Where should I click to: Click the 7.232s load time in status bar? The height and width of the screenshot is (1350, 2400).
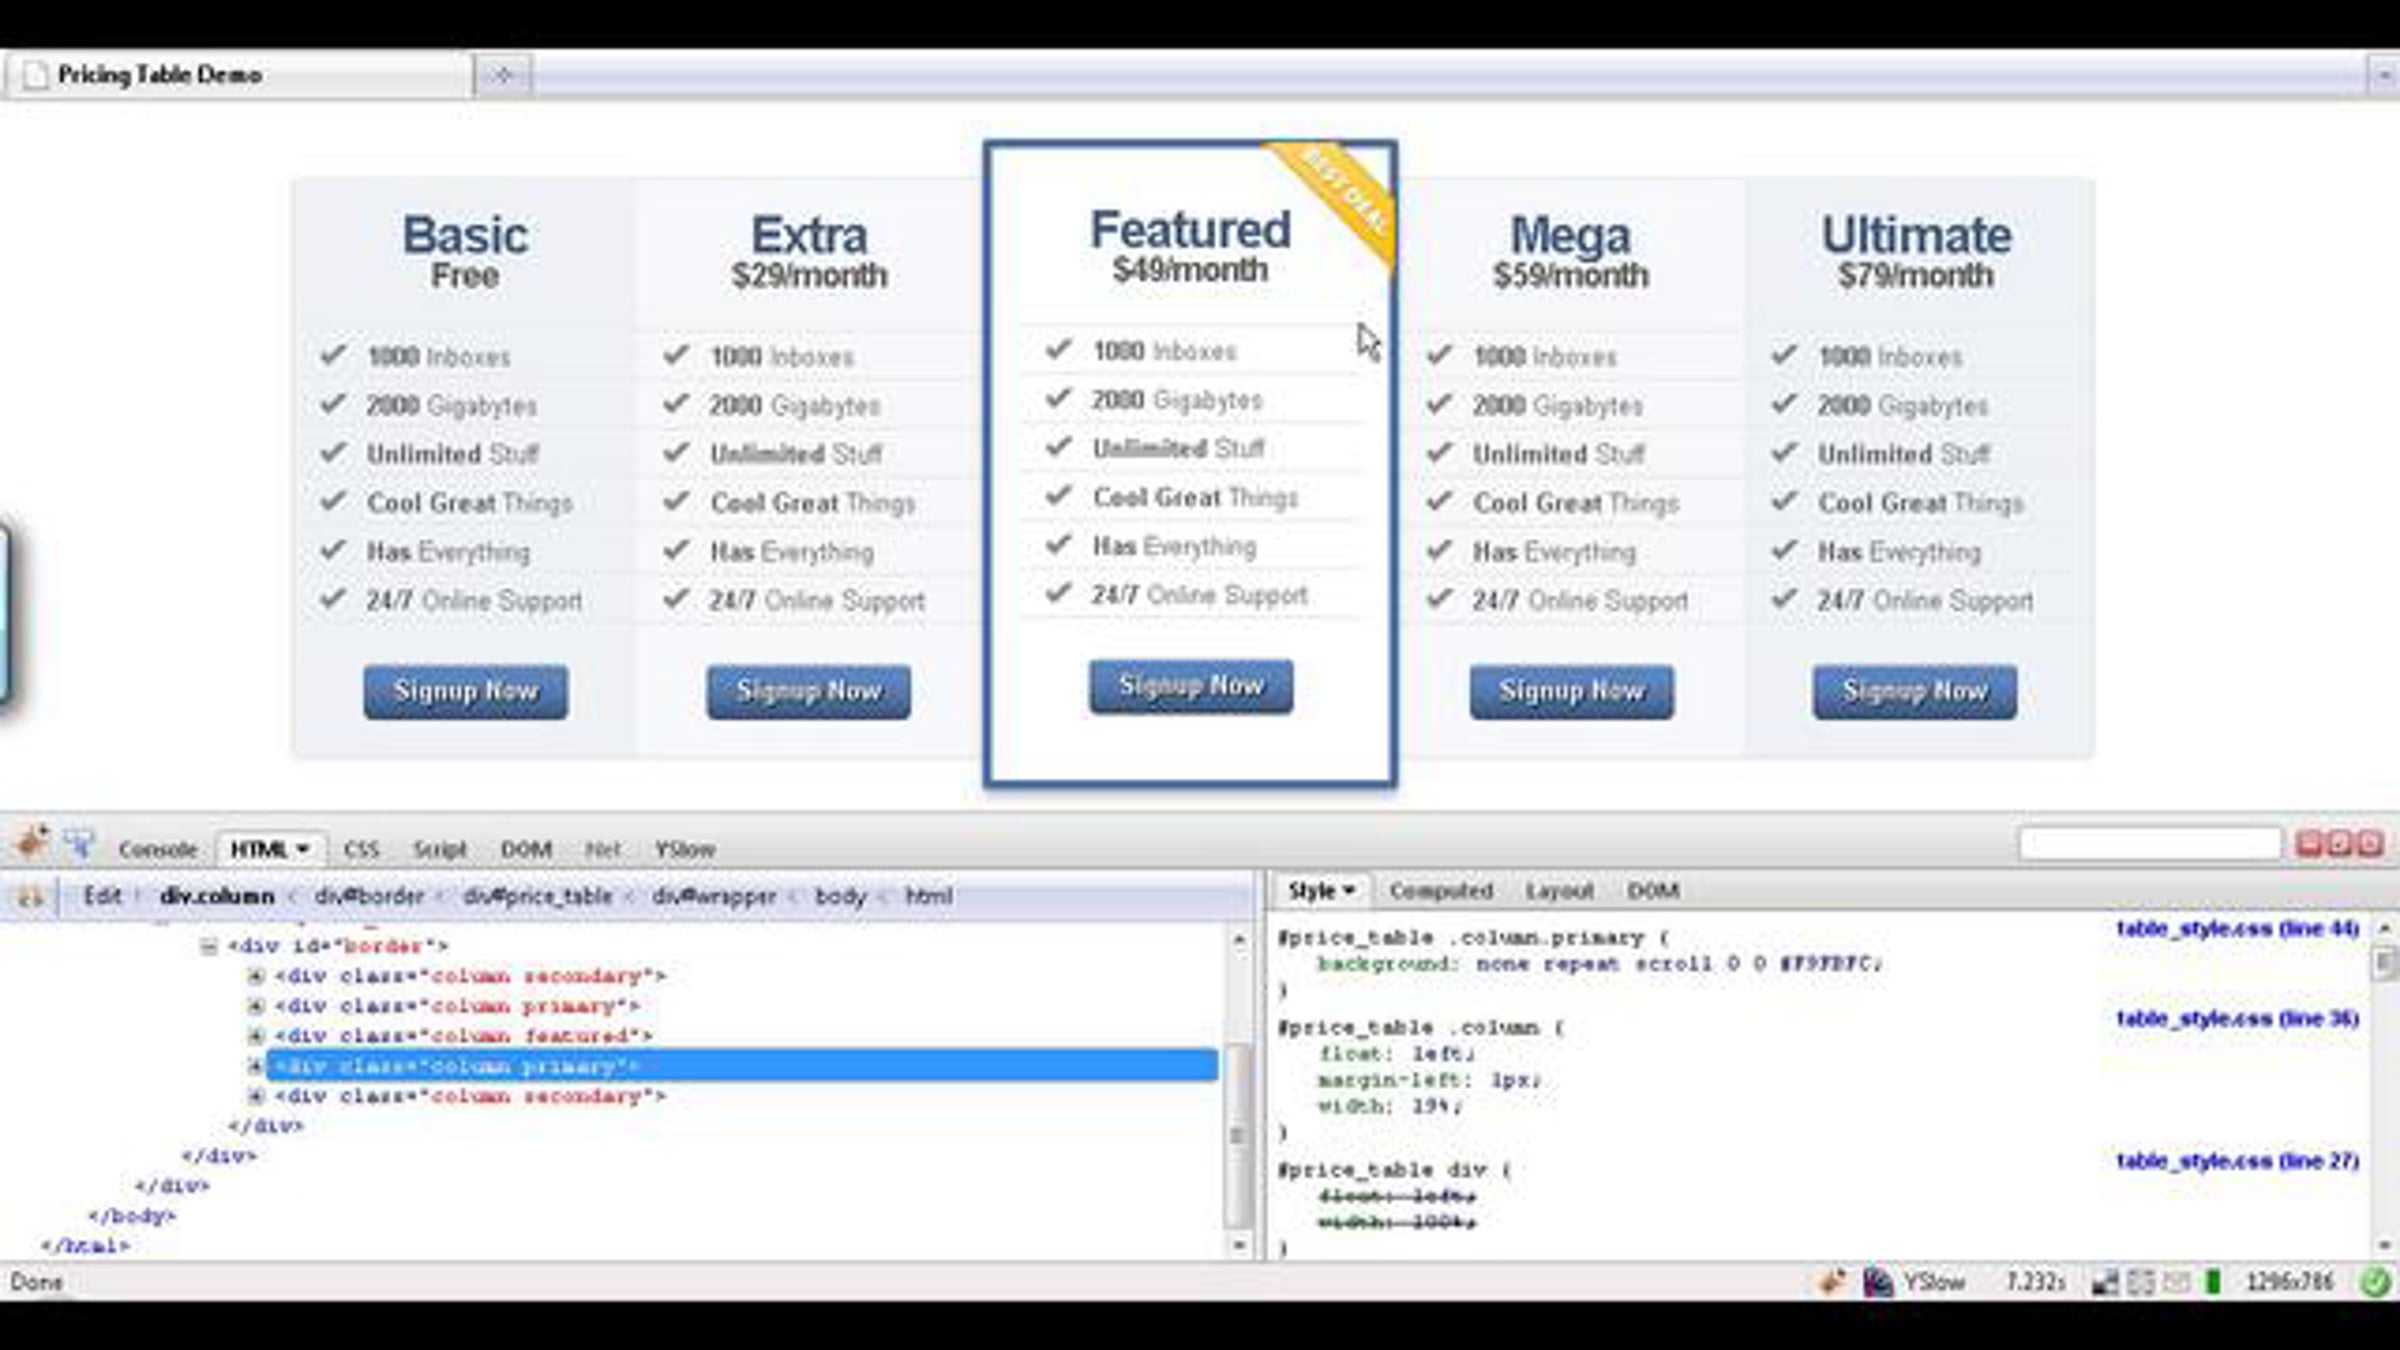[2035, 1282]
